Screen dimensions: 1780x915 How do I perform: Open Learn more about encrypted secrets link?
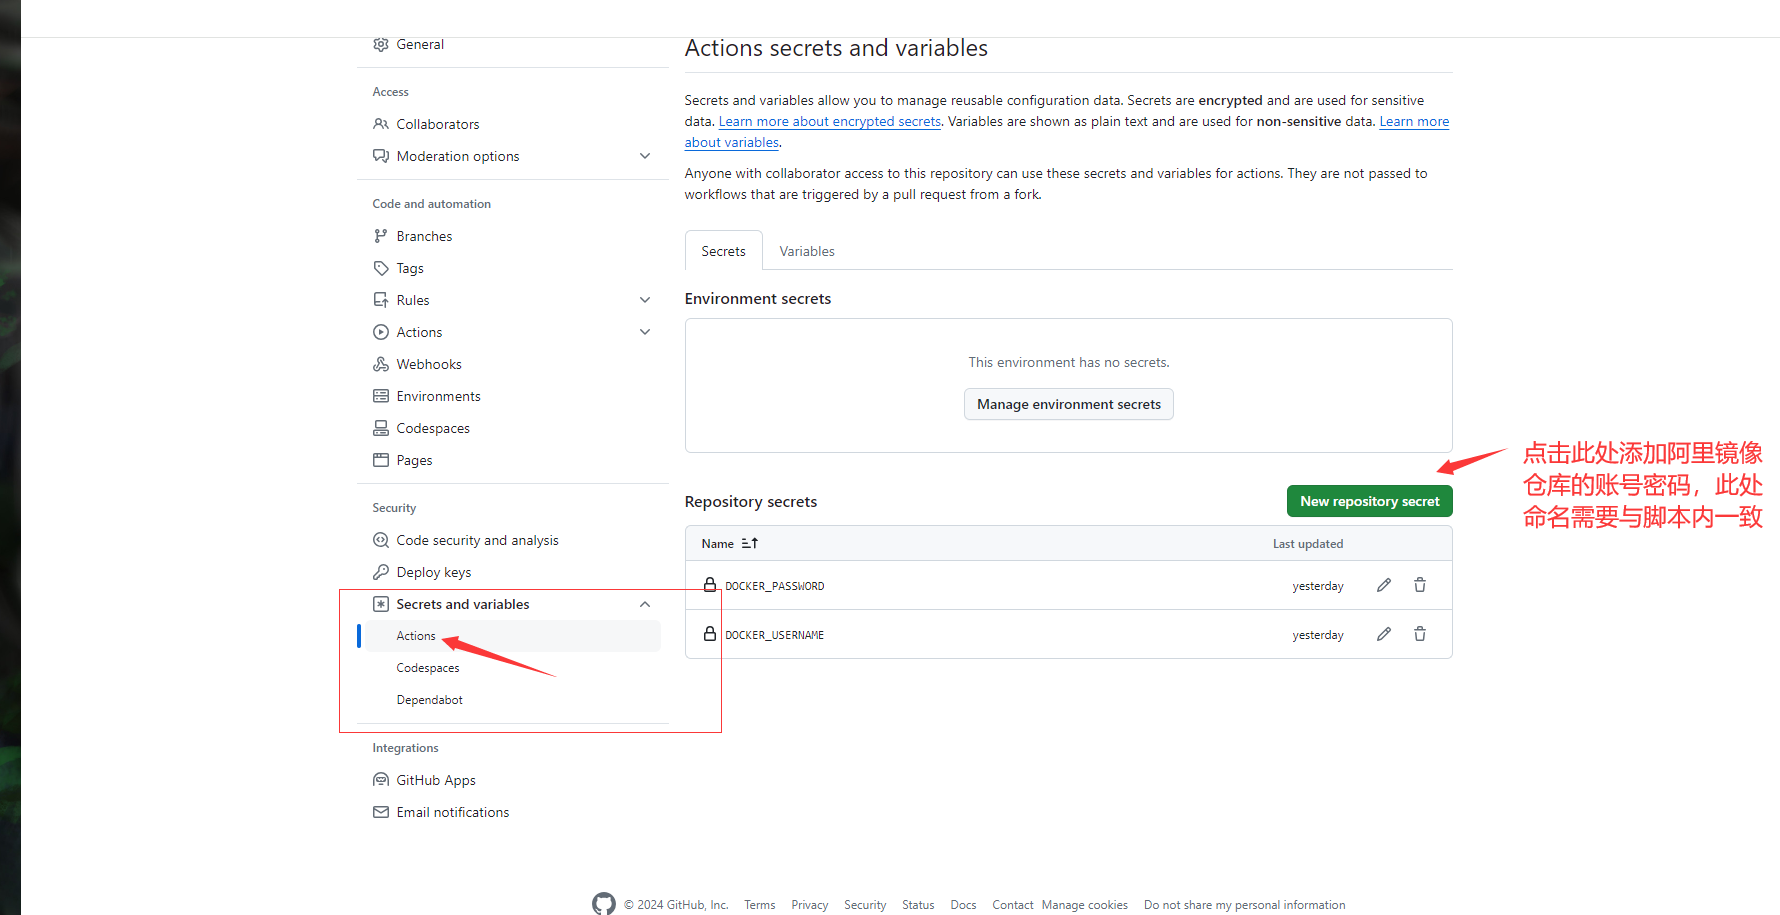pyautogui.click(x=830, y=121)
